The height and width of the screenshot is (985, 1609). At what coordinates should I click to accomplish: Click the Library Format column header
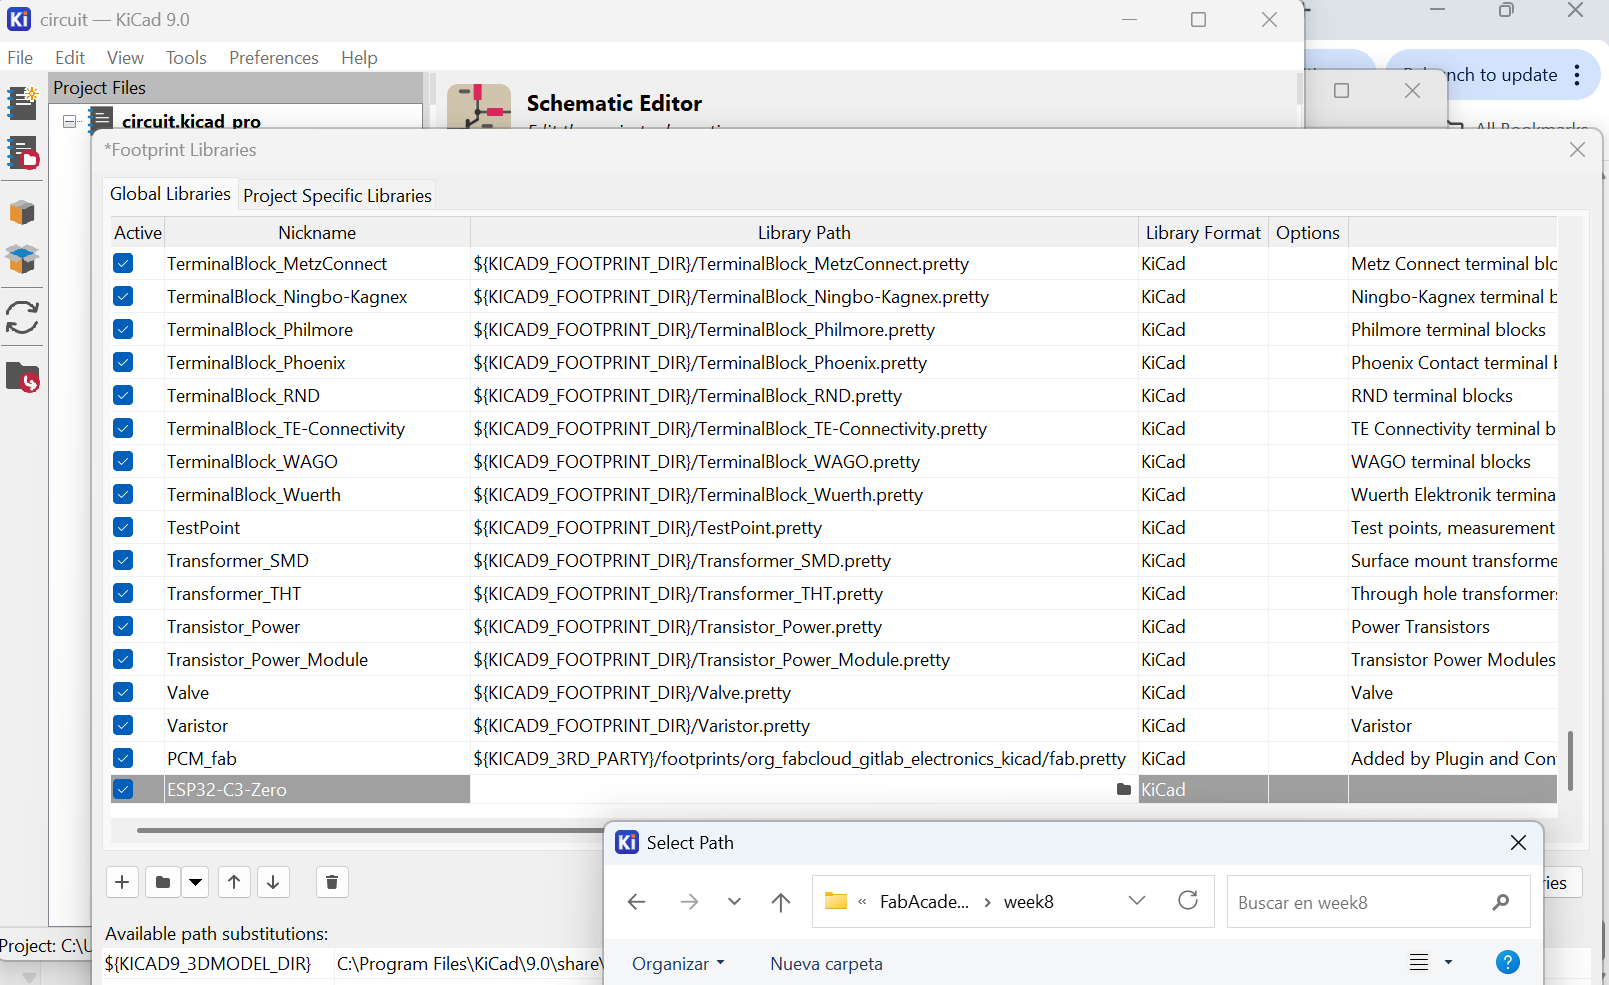point(1203,233)
